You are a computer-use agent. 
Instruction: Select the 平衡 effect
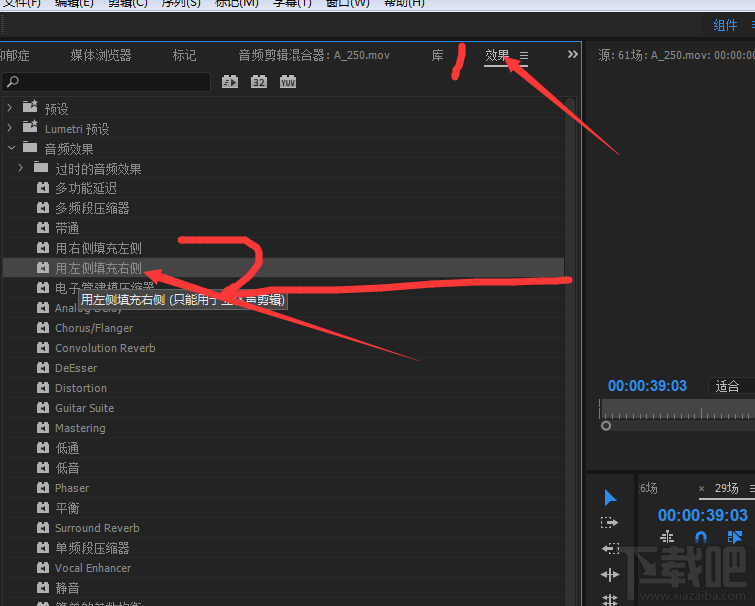tap(67, 508)
